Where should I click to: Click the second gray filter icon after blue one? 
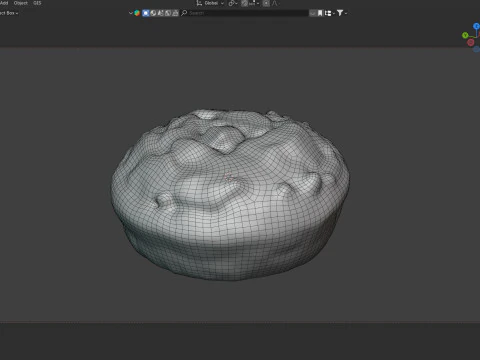coord(160,13)
